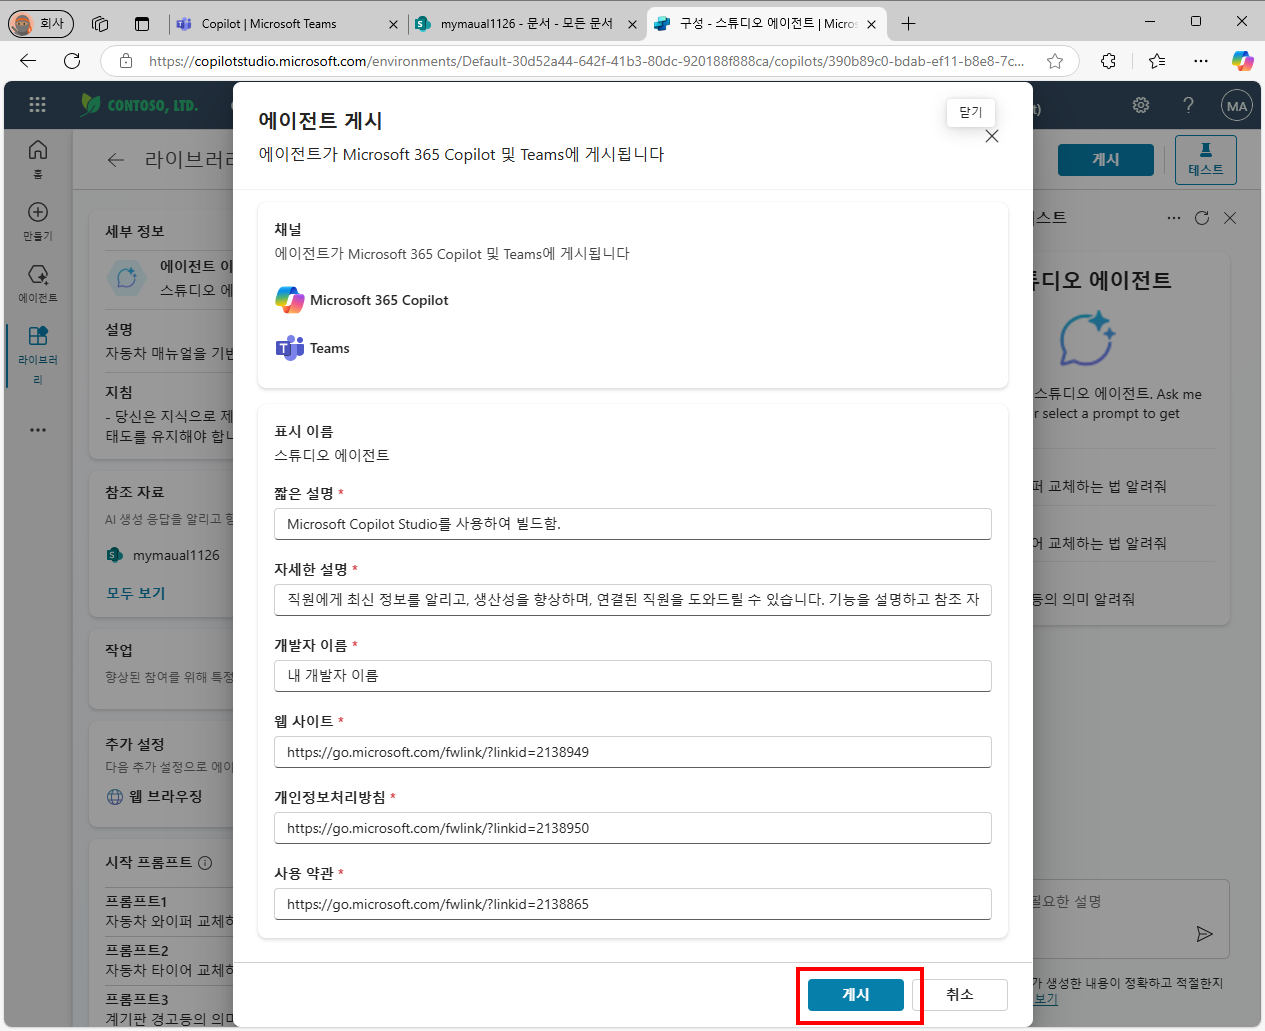Click the Contoso, Ltd. logo
The width and height of the screenshot is (1265, 1031).
point(139,105)
